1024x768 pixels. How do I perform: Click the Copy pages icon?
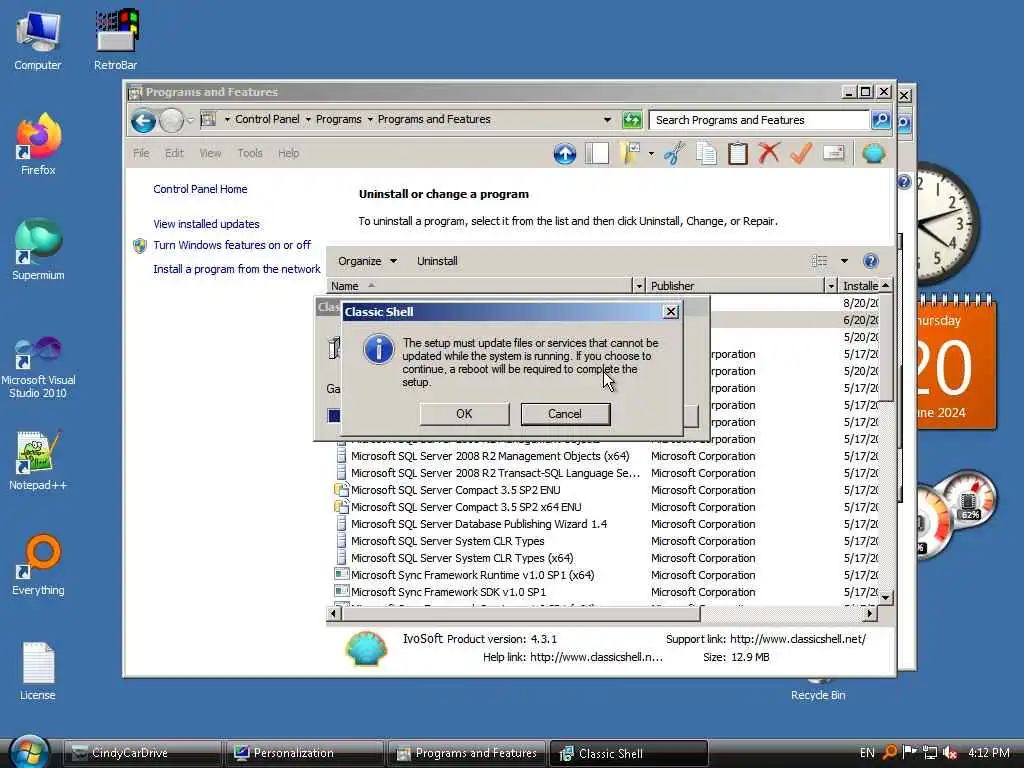pyautogui.click(x=706, y=153)
